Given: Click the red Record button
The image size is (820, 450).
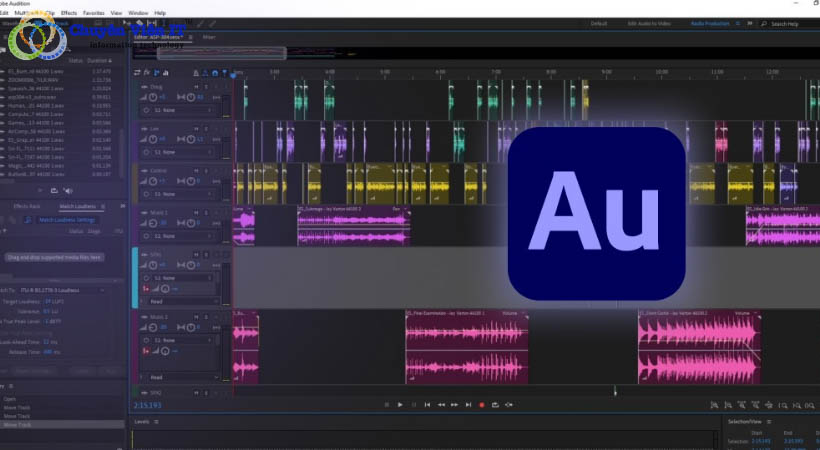Looking at the screenshot, I should [x=482, y=404].
